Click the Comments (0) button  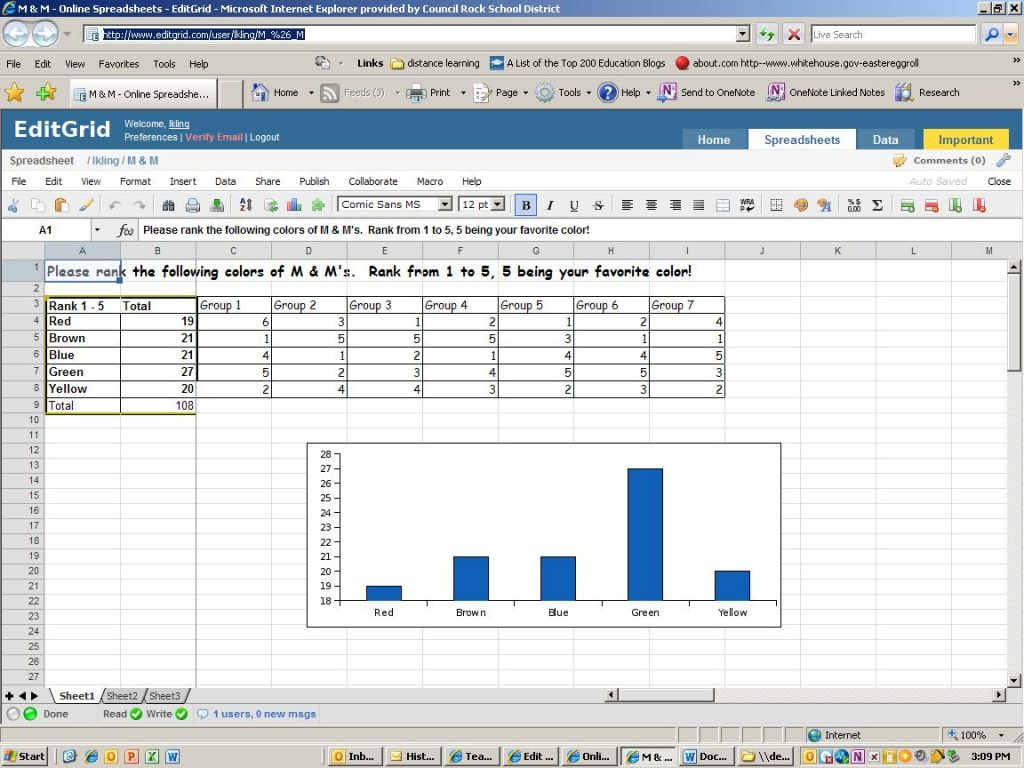point(947,160)
